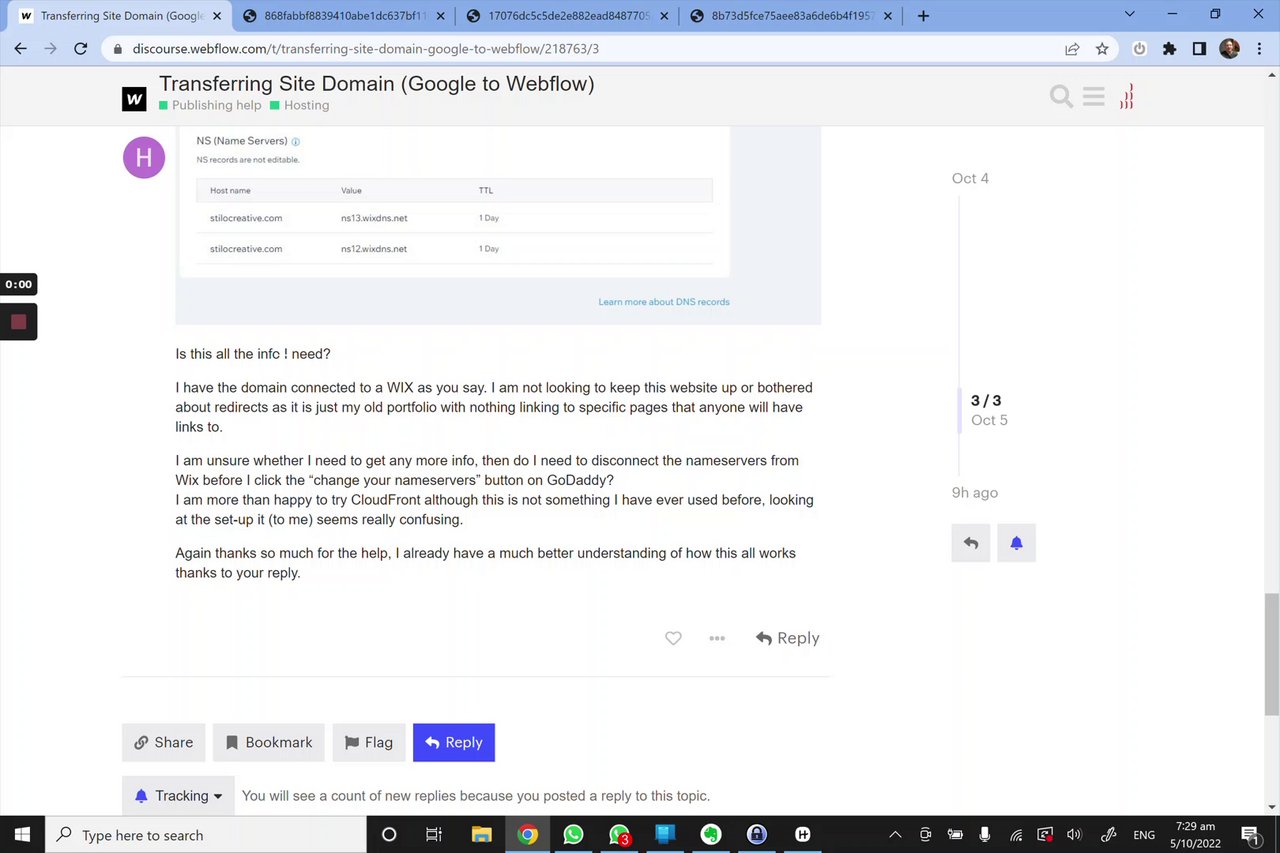1280x853 pixels.
Task: Open the Windows notification center icon
Action: pos(1250,834)
